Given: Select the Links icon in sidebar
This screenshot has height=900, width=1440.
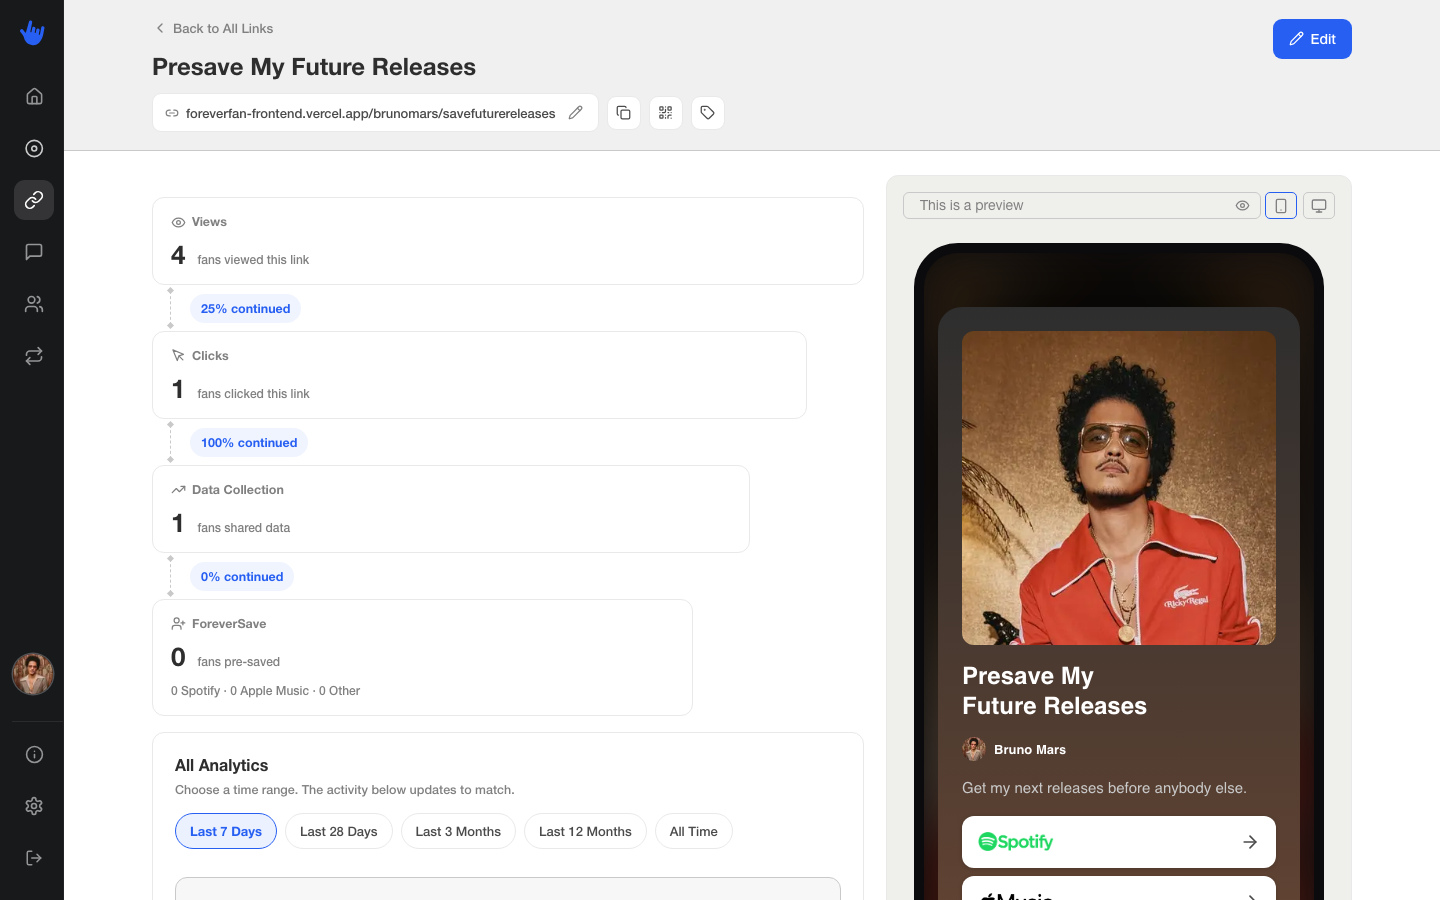Looking at the screenshot, I should click(34, 200).
